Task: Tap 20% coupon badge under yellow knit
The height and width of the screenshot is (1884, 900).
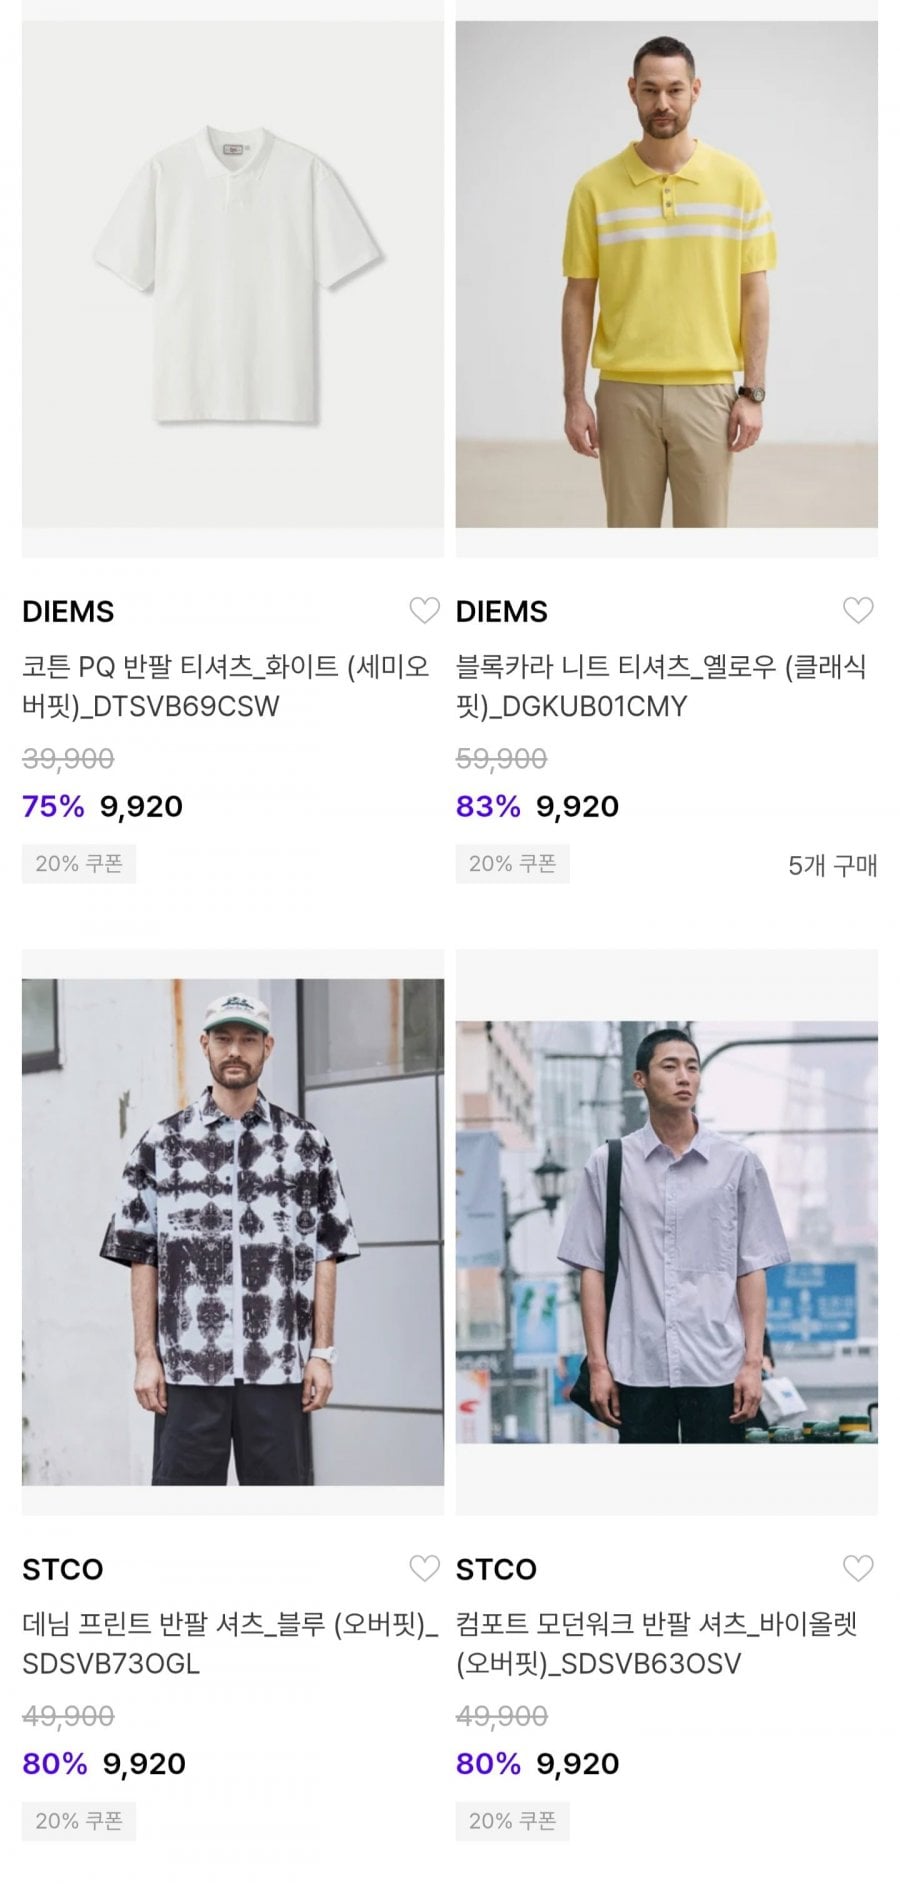Action: (x=513, y=864)
